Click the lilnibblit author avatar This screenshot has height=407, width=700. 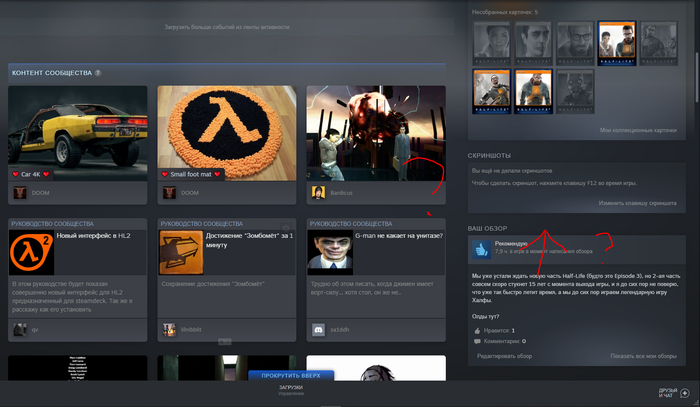tap(169, 330)
